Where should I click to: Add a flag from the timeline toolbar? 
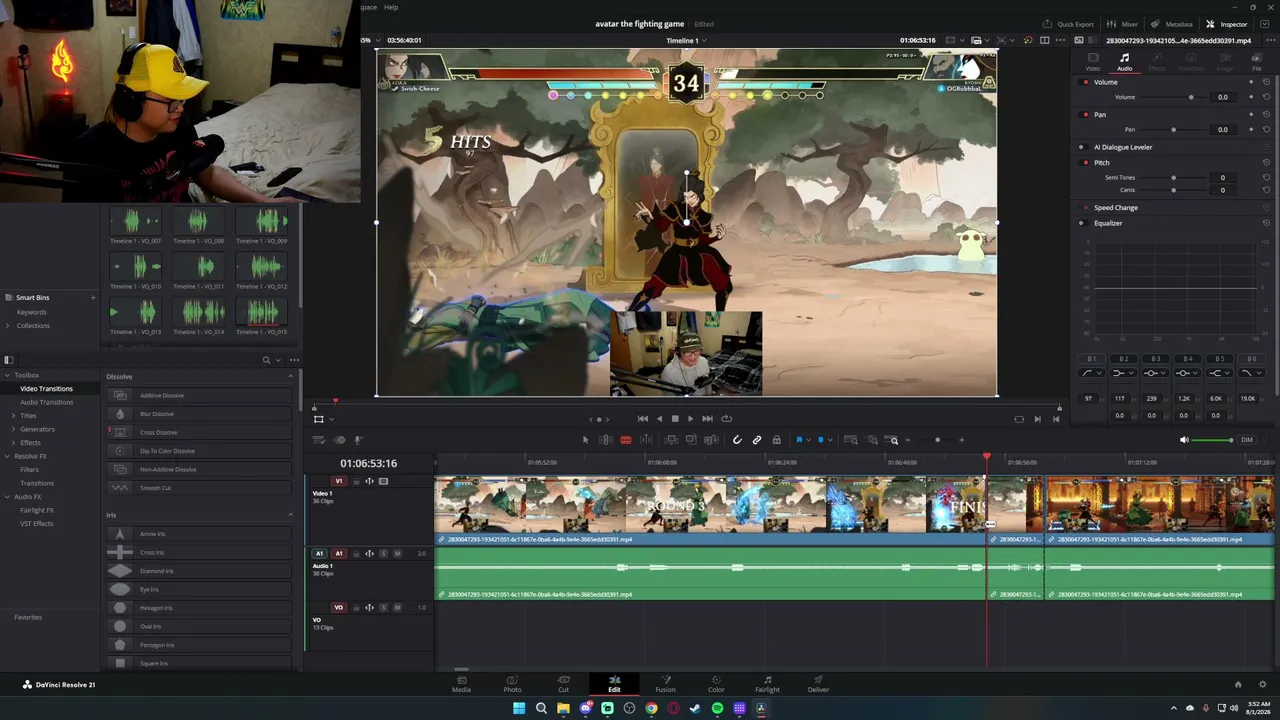pos(799,440)
